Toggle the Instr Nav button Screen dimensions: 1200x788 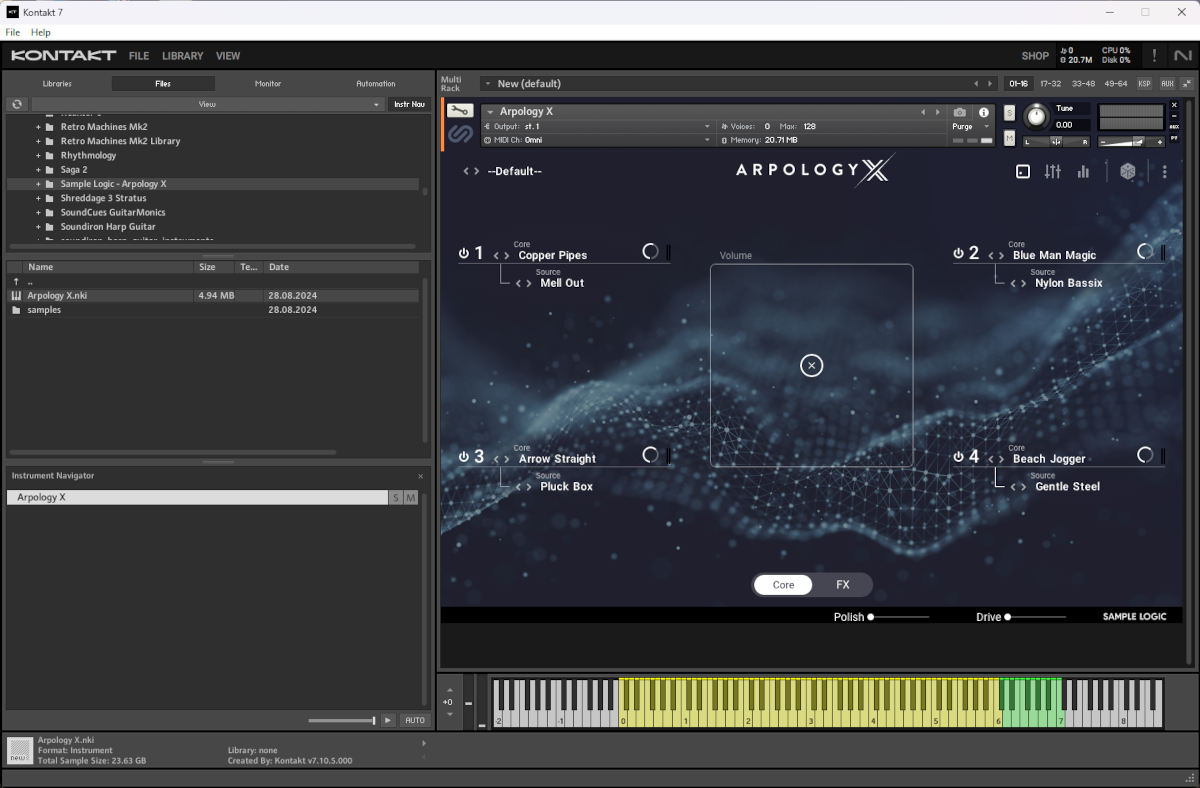tap(409, 104)
